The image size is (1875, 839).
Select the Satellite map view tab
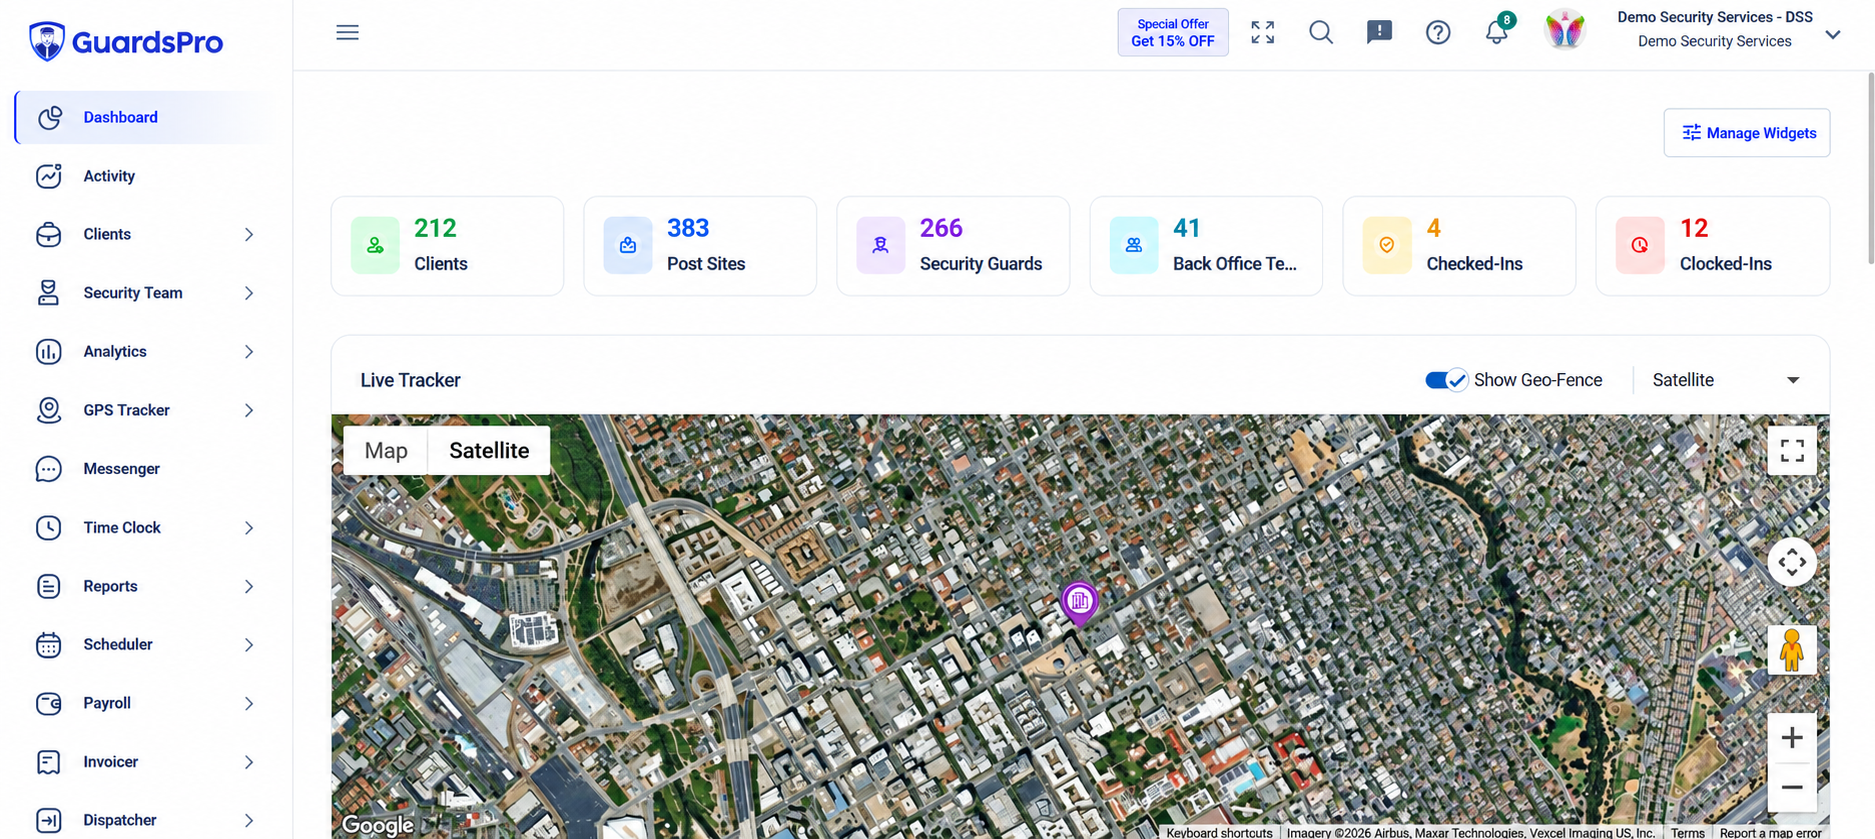point(489,451)
